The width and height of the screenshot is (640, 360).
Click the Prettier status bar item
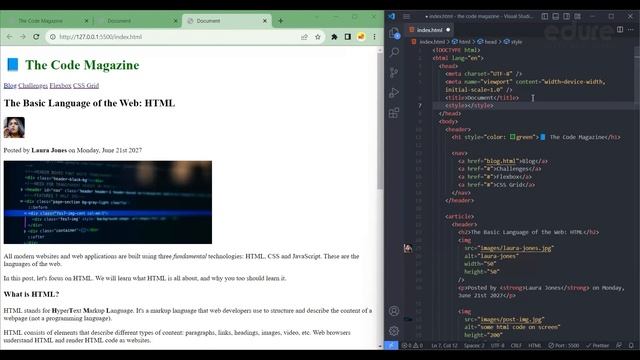pyautogui.click(x=598, y=345)
